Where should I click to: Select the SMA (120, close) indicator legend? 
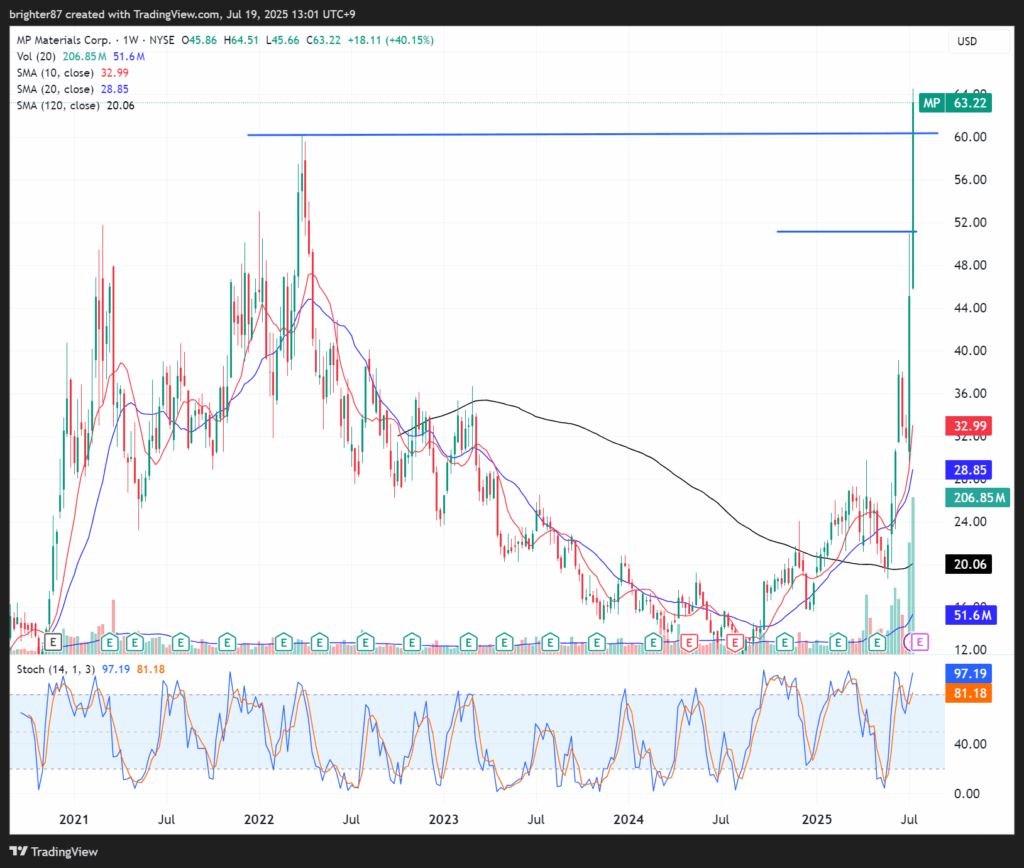point(58,106)
